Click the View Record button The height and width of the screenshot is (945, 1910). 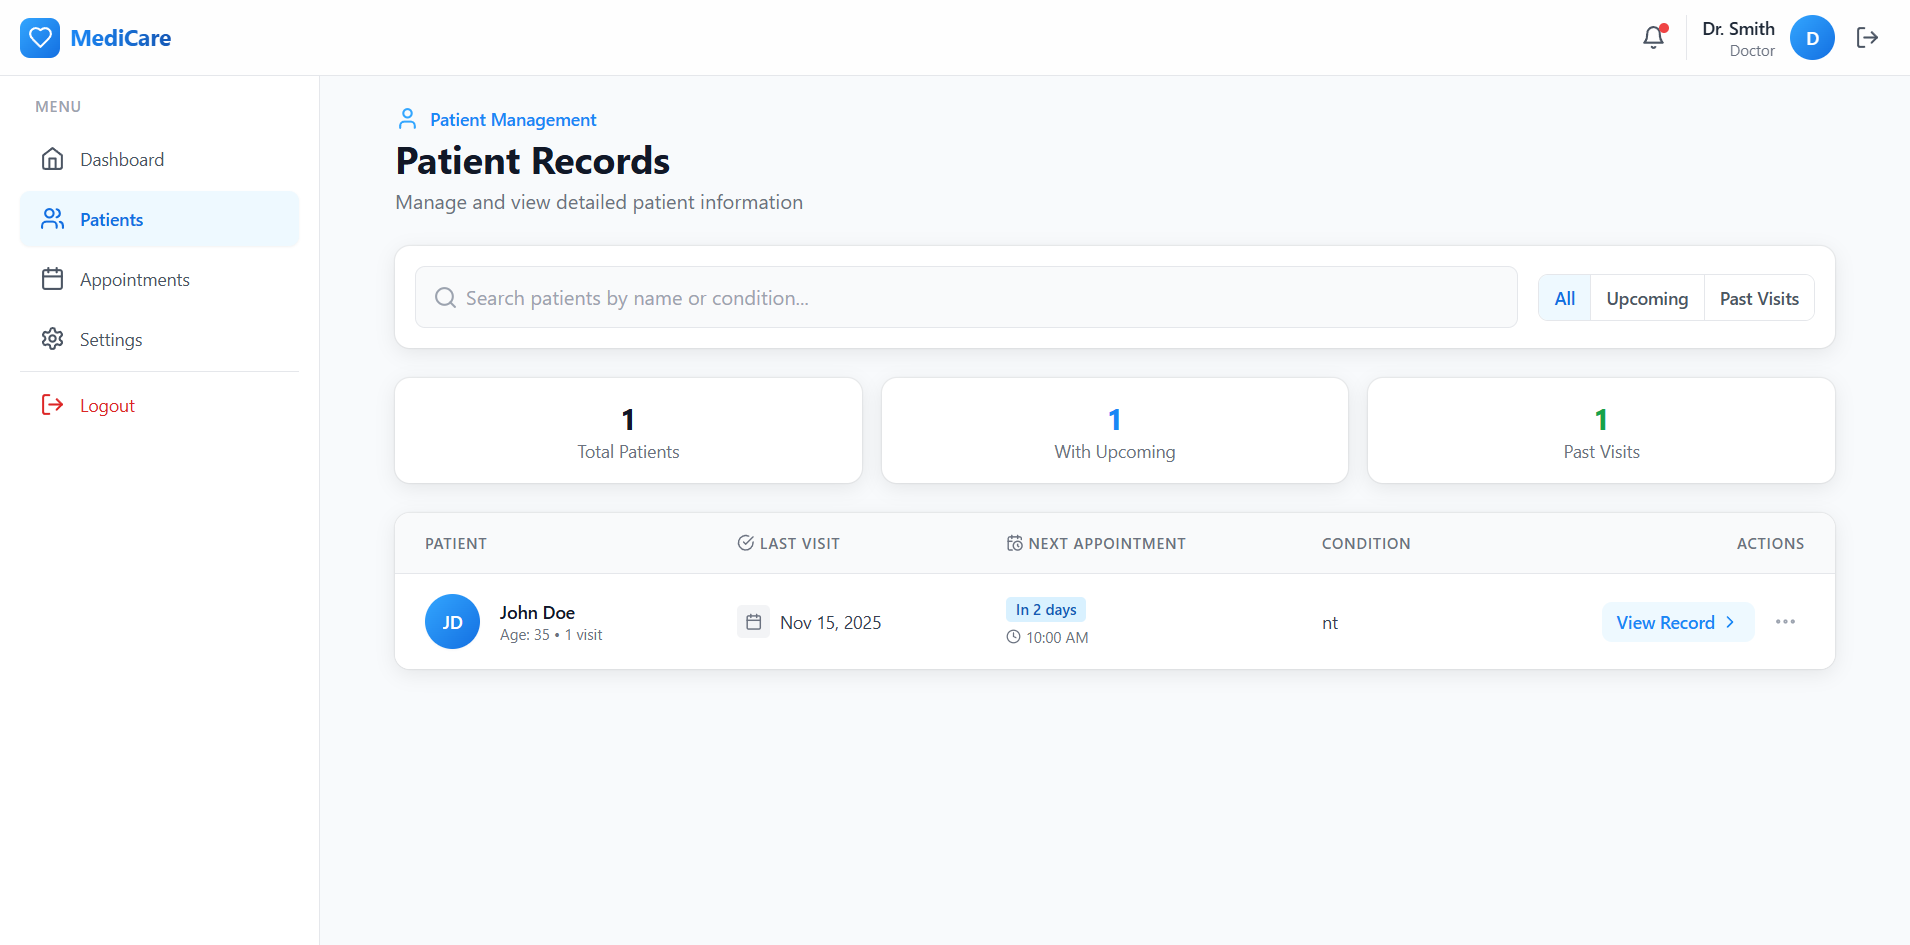(1665, 622)
